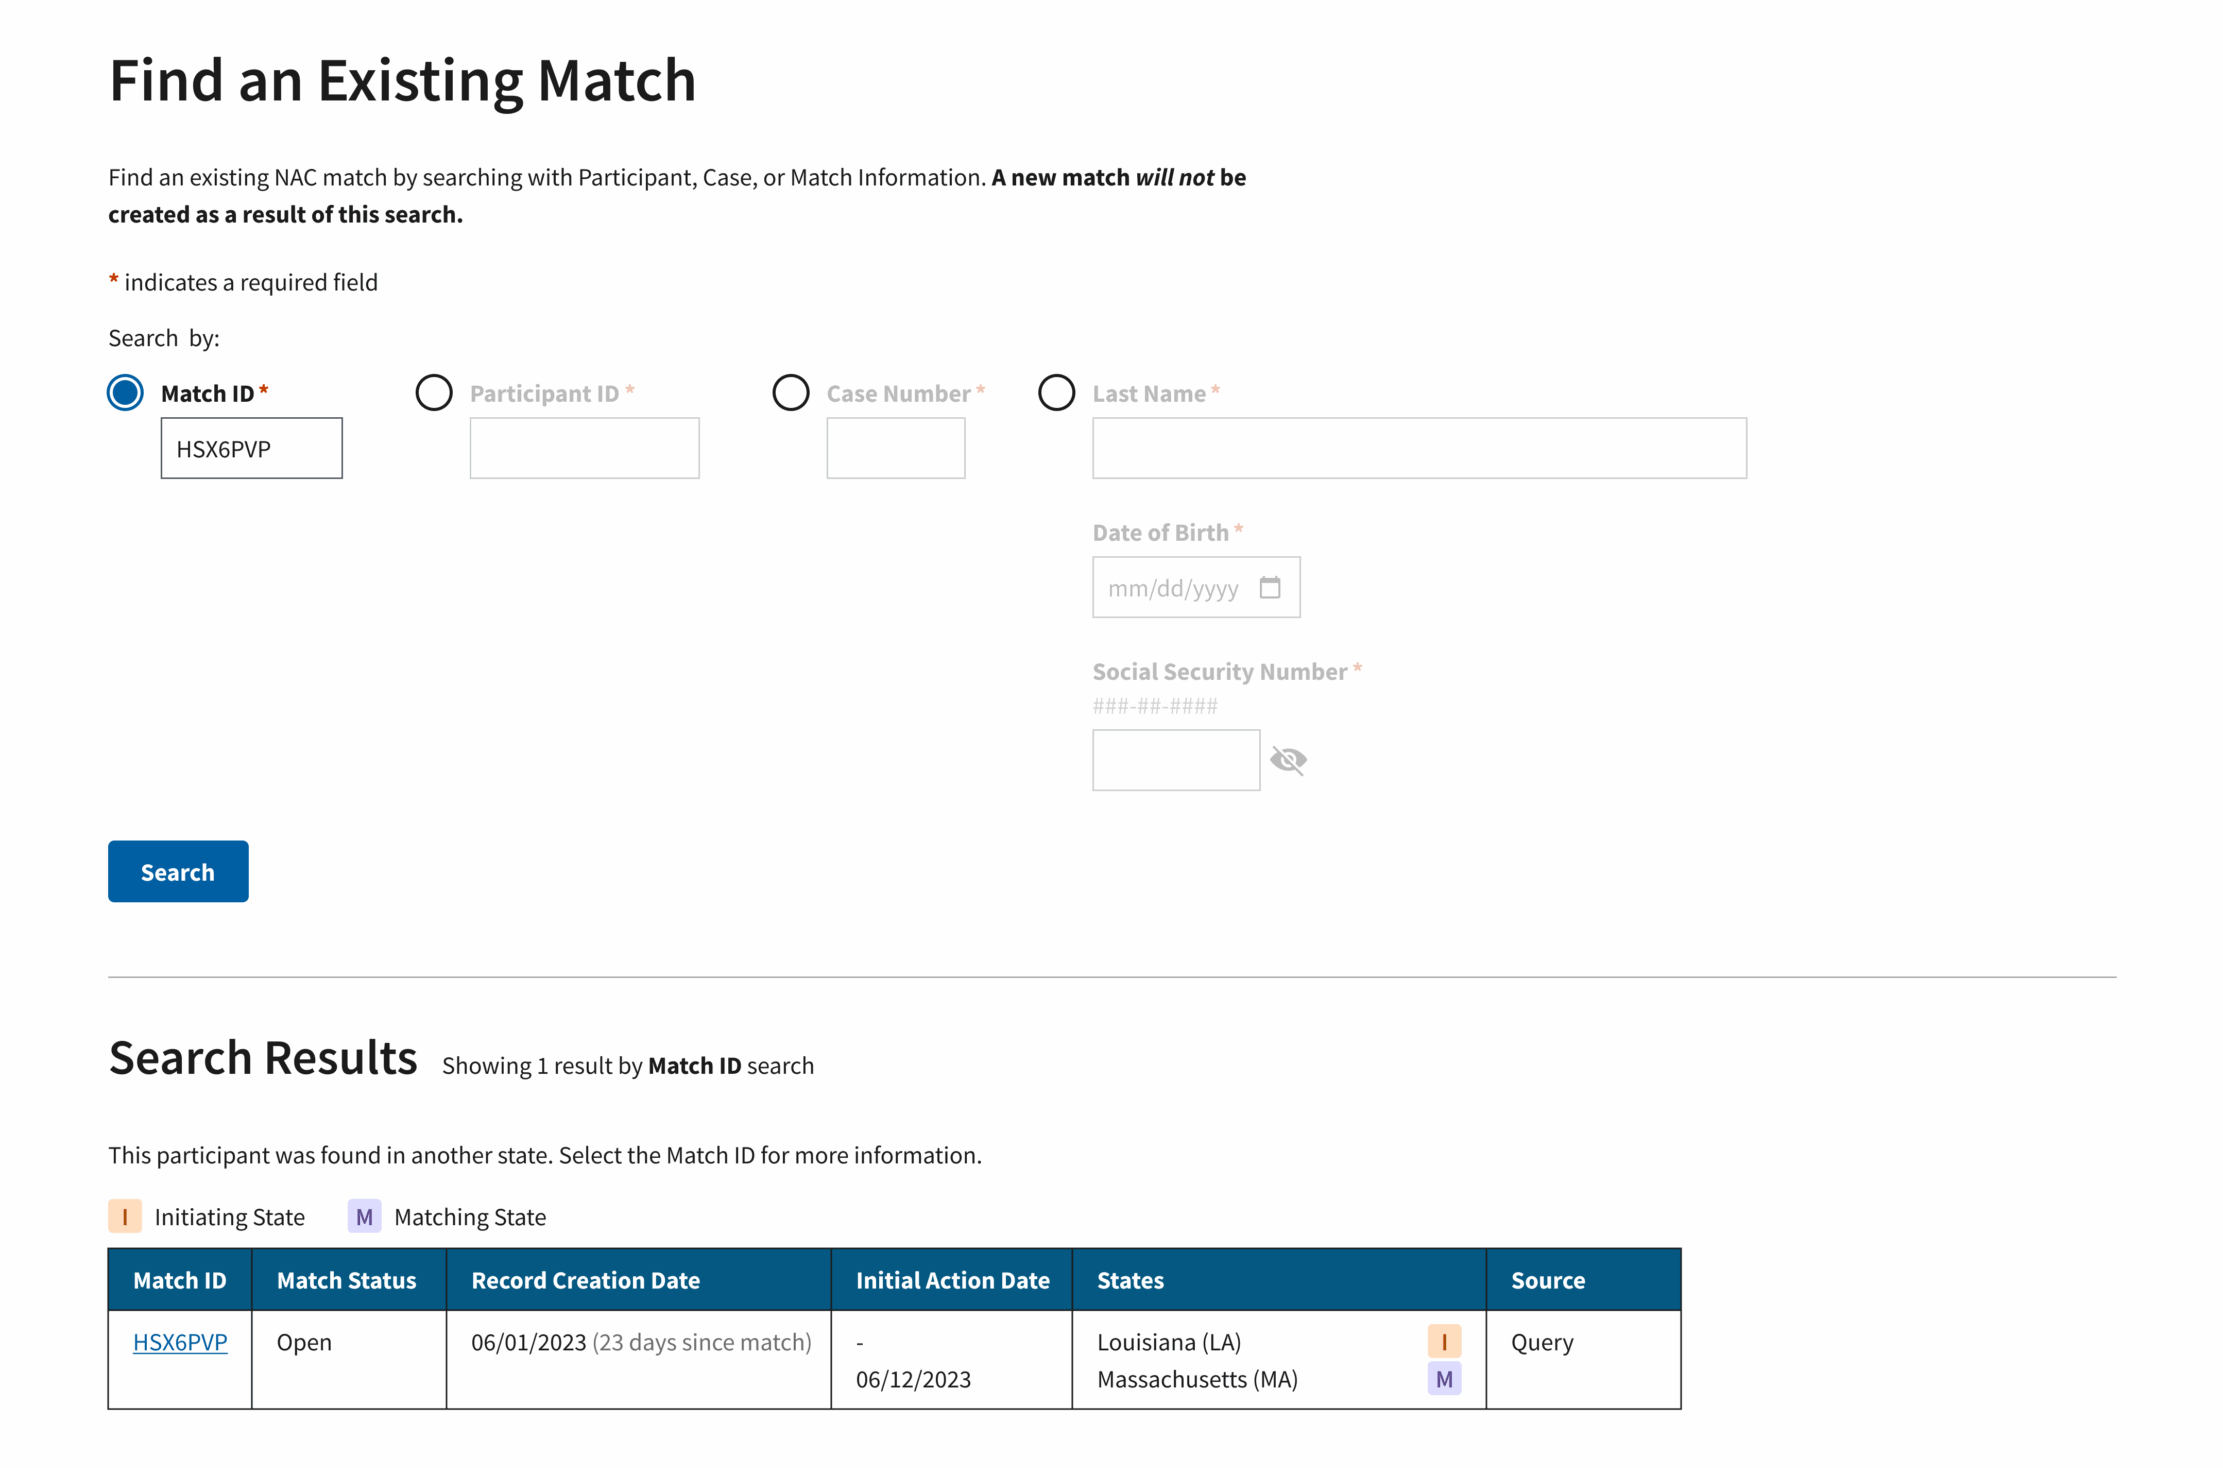2223x1468 pixels.
Task: Click the M badge next to Massachusetts
Action: pyautogui.click(x=1443, y=1380)
